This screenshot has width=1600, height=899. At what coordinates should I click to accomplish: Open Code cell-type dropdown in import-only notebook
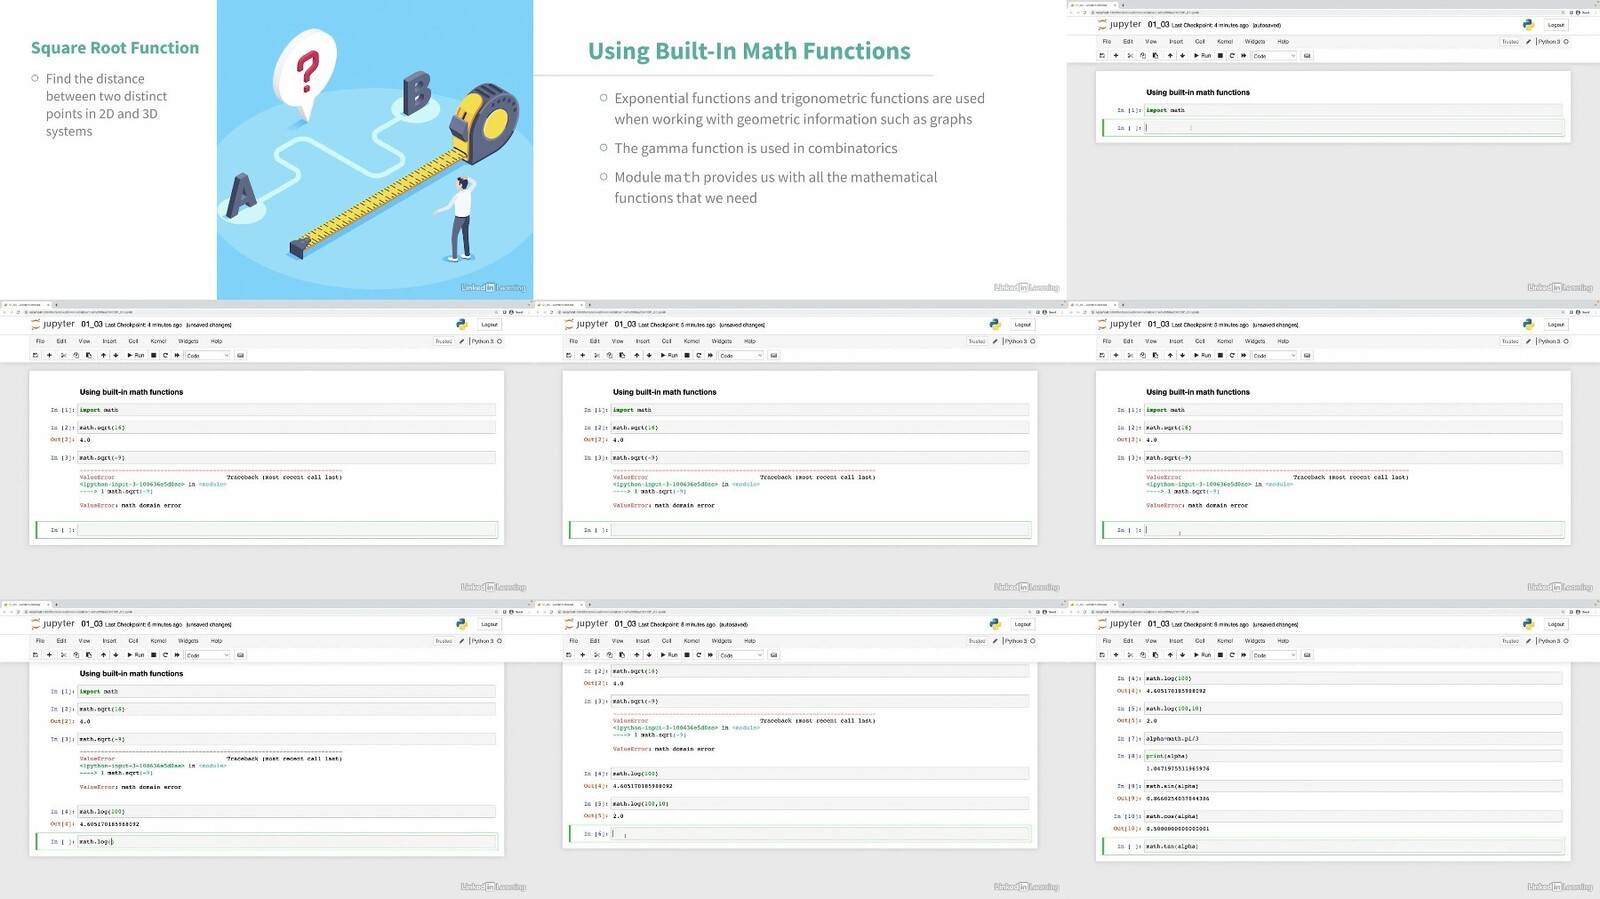[x=1274, y=56]
